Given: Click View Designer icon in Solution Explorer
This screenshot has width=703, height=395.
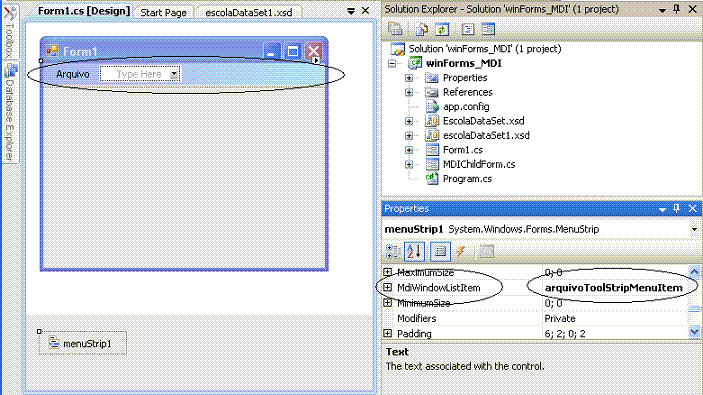Looking at the screenshot, I should 488,29.
